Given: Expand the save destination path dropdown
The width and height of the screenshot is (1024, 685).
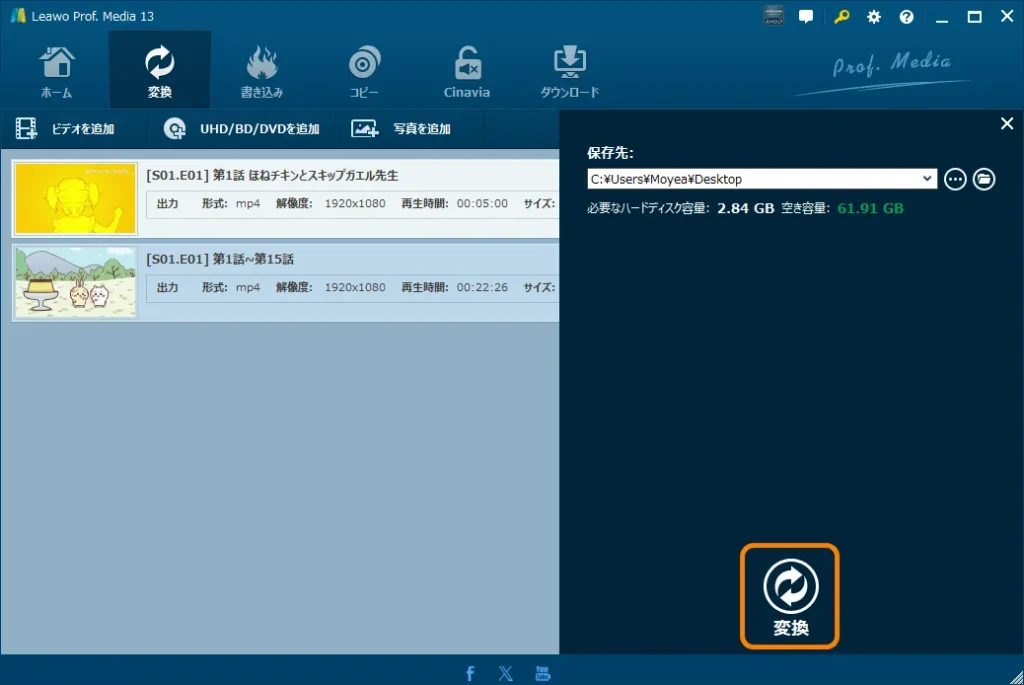Looking at the screenshot, I should [x=927, y=178].
